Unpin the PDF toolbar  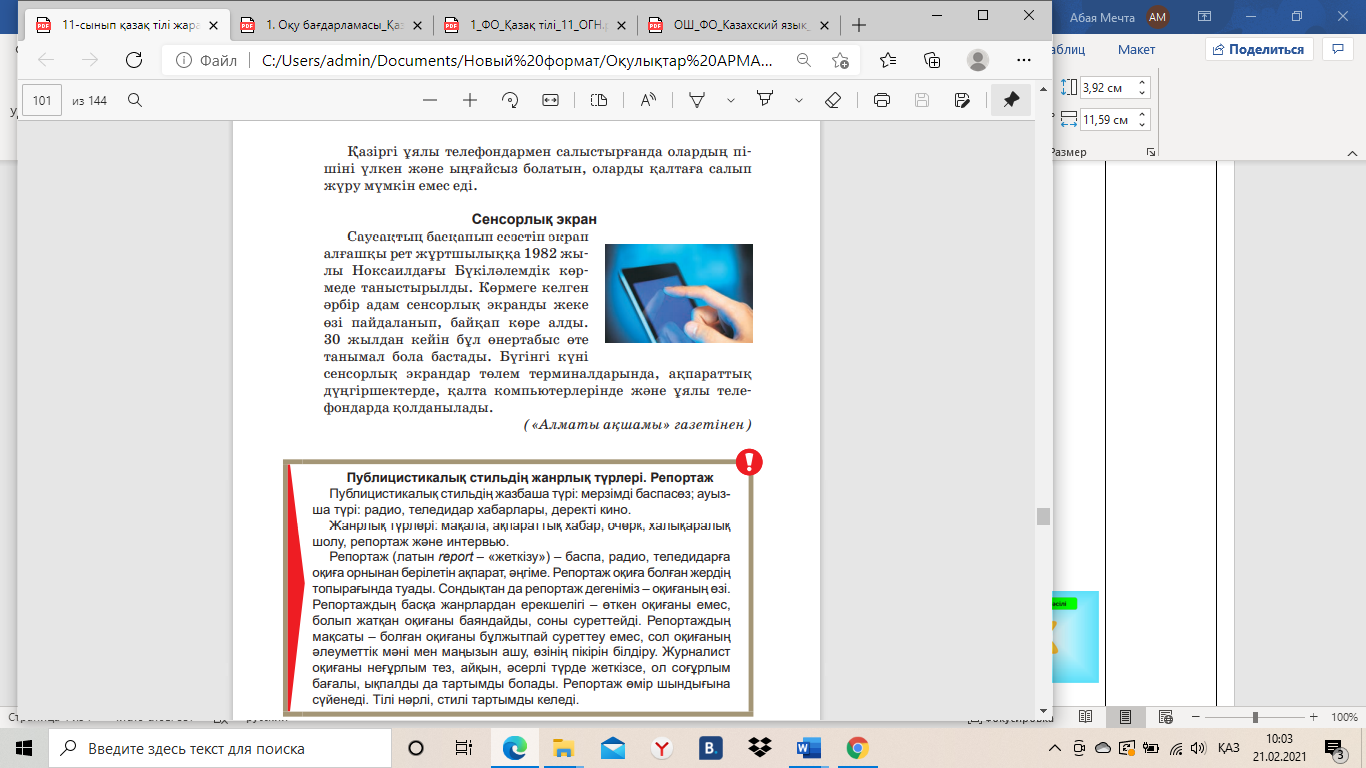point(1011,100)
